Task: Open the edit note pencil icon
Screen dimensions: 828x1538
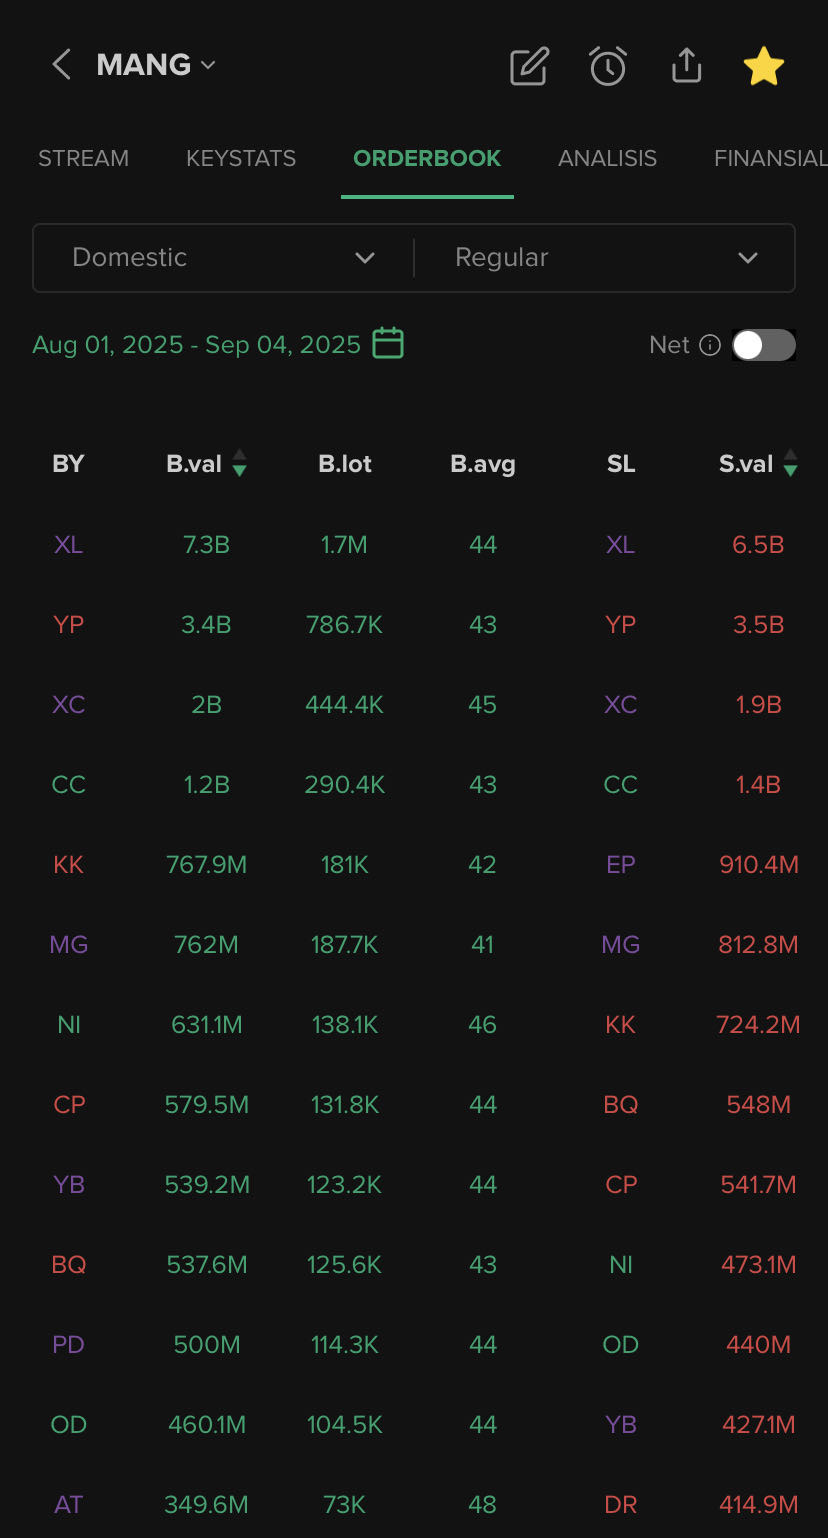Action: pos(529,66)
